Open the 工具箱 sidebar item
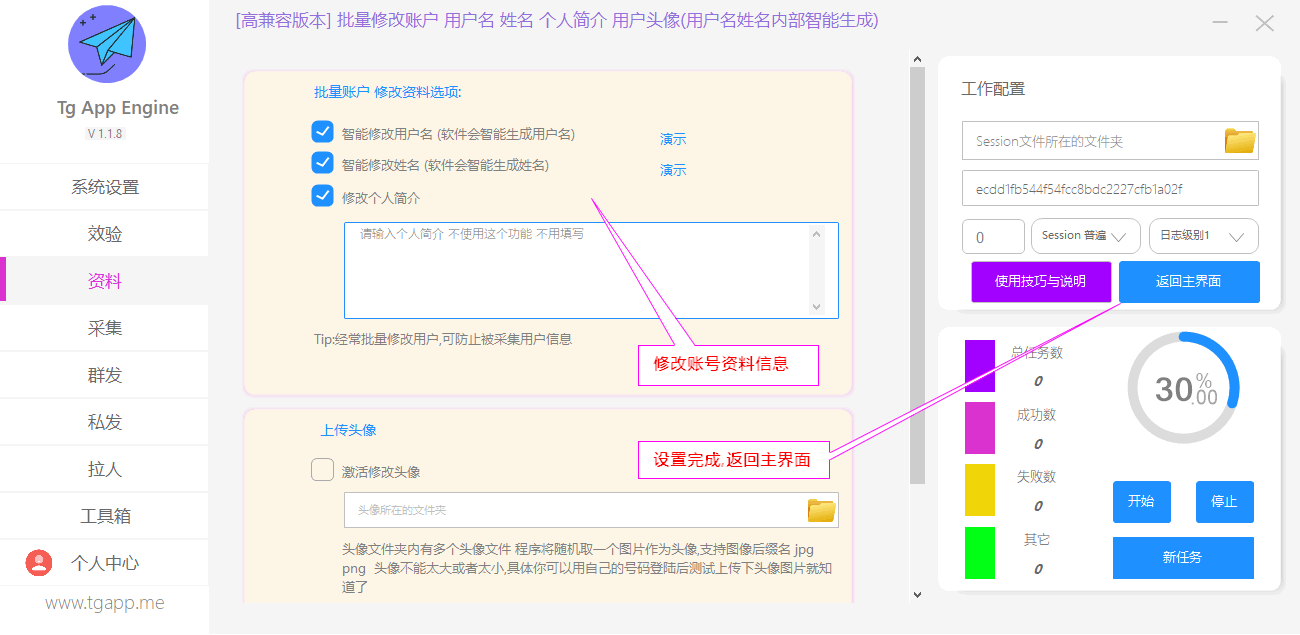Image resolution: width=1300 pixels, height=635 pixels. (105, 516)
